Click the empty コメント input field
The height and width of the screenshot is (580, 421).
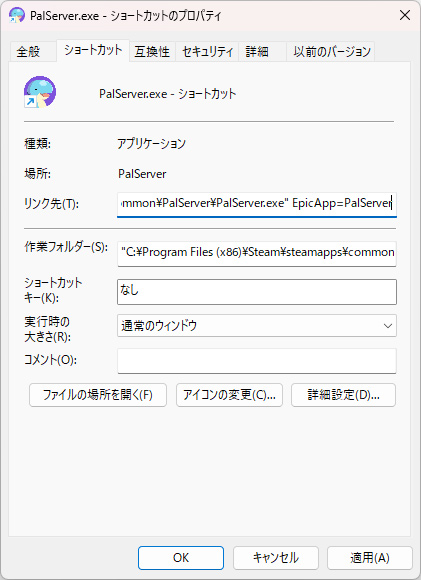point(257,361)
